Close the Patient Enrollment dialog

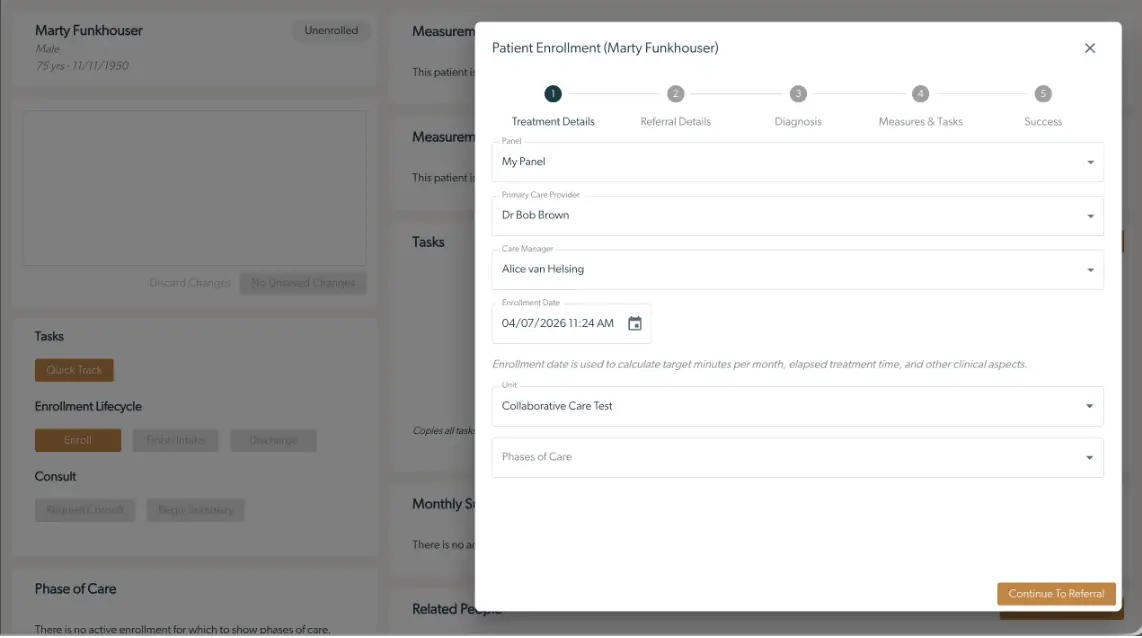click(x=1089, y=47)
